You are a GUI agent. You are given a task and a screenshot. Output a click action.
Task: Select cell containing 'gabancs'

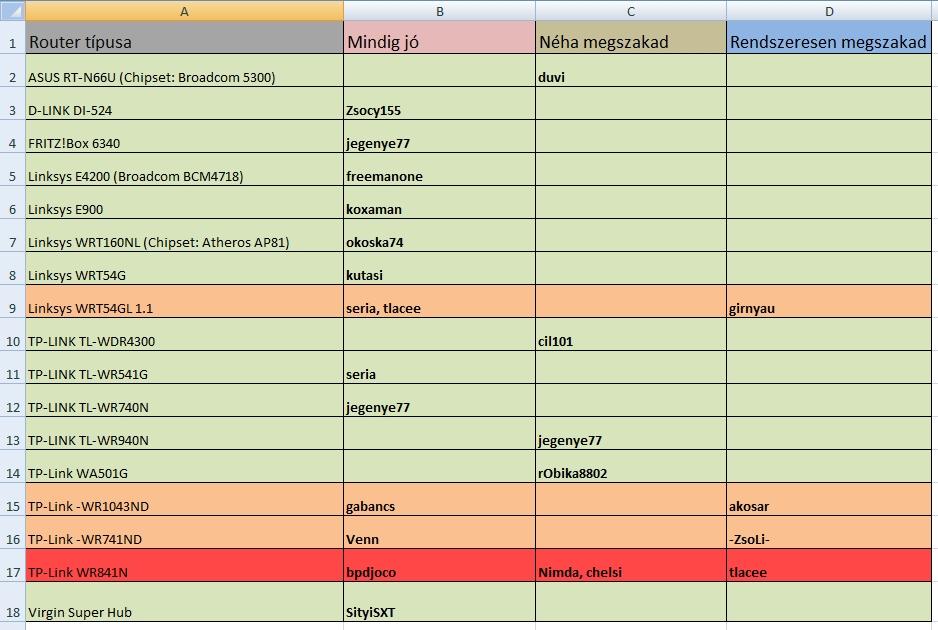(440, 499)
